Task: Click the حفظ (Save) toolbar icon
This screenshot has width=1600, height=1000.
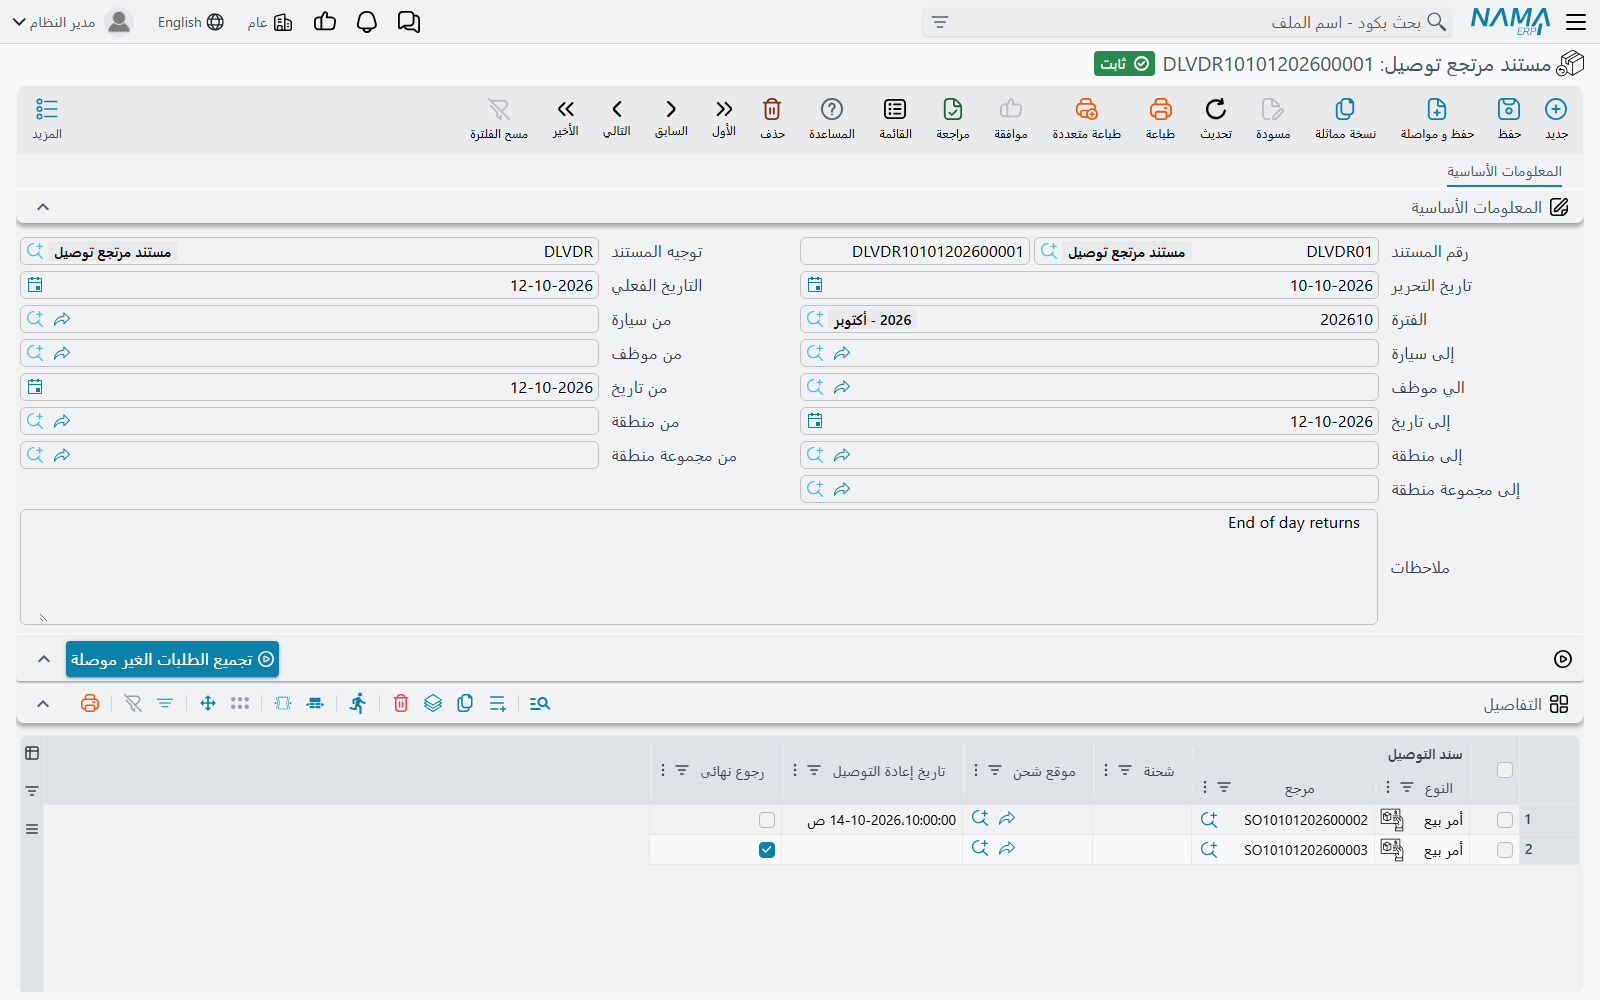Action: click(1509, 110)
